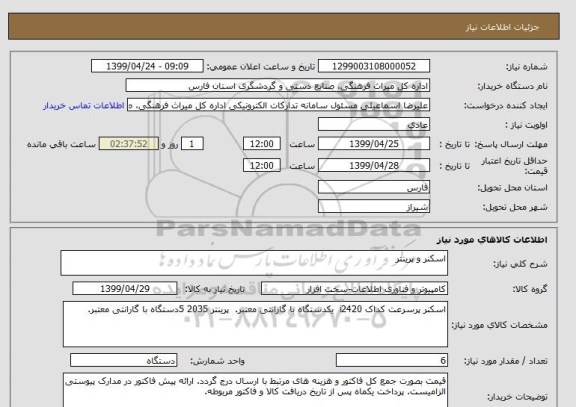Click the goods group field کامپیوتر و فناوری اطلاعات

click(x=354, y=289)
